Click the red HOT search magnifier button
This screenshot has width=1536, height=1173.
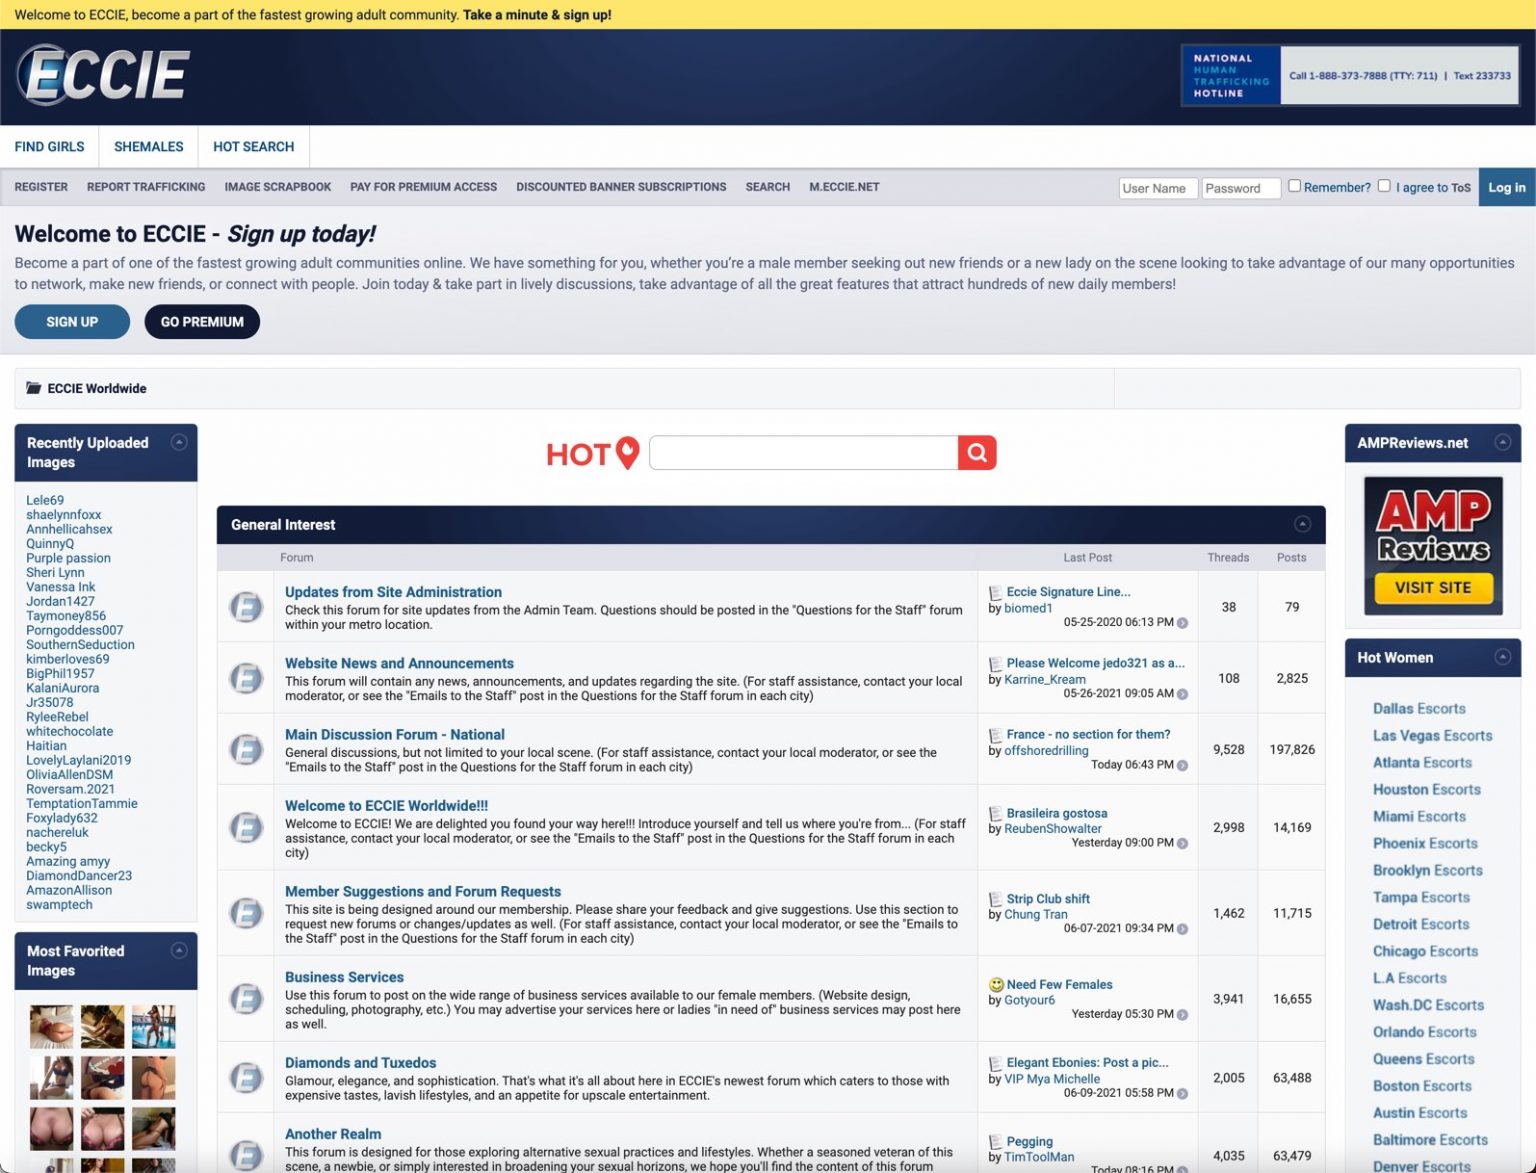click(977, 453)
